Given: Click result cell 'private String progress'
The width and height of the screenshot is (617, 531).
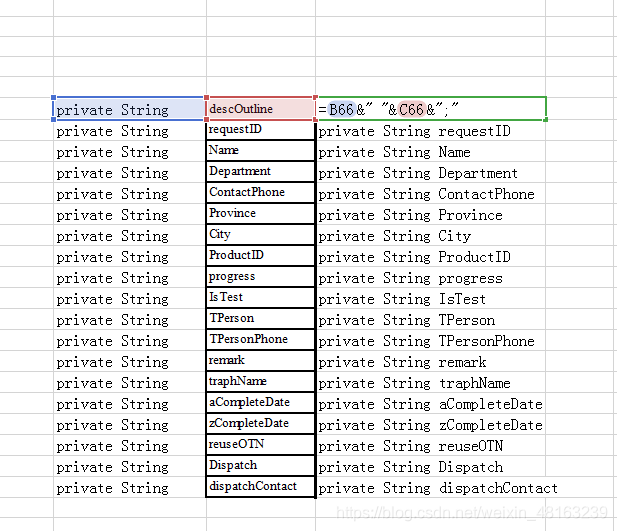Looking at the screenshot, I should click(430, 278).
